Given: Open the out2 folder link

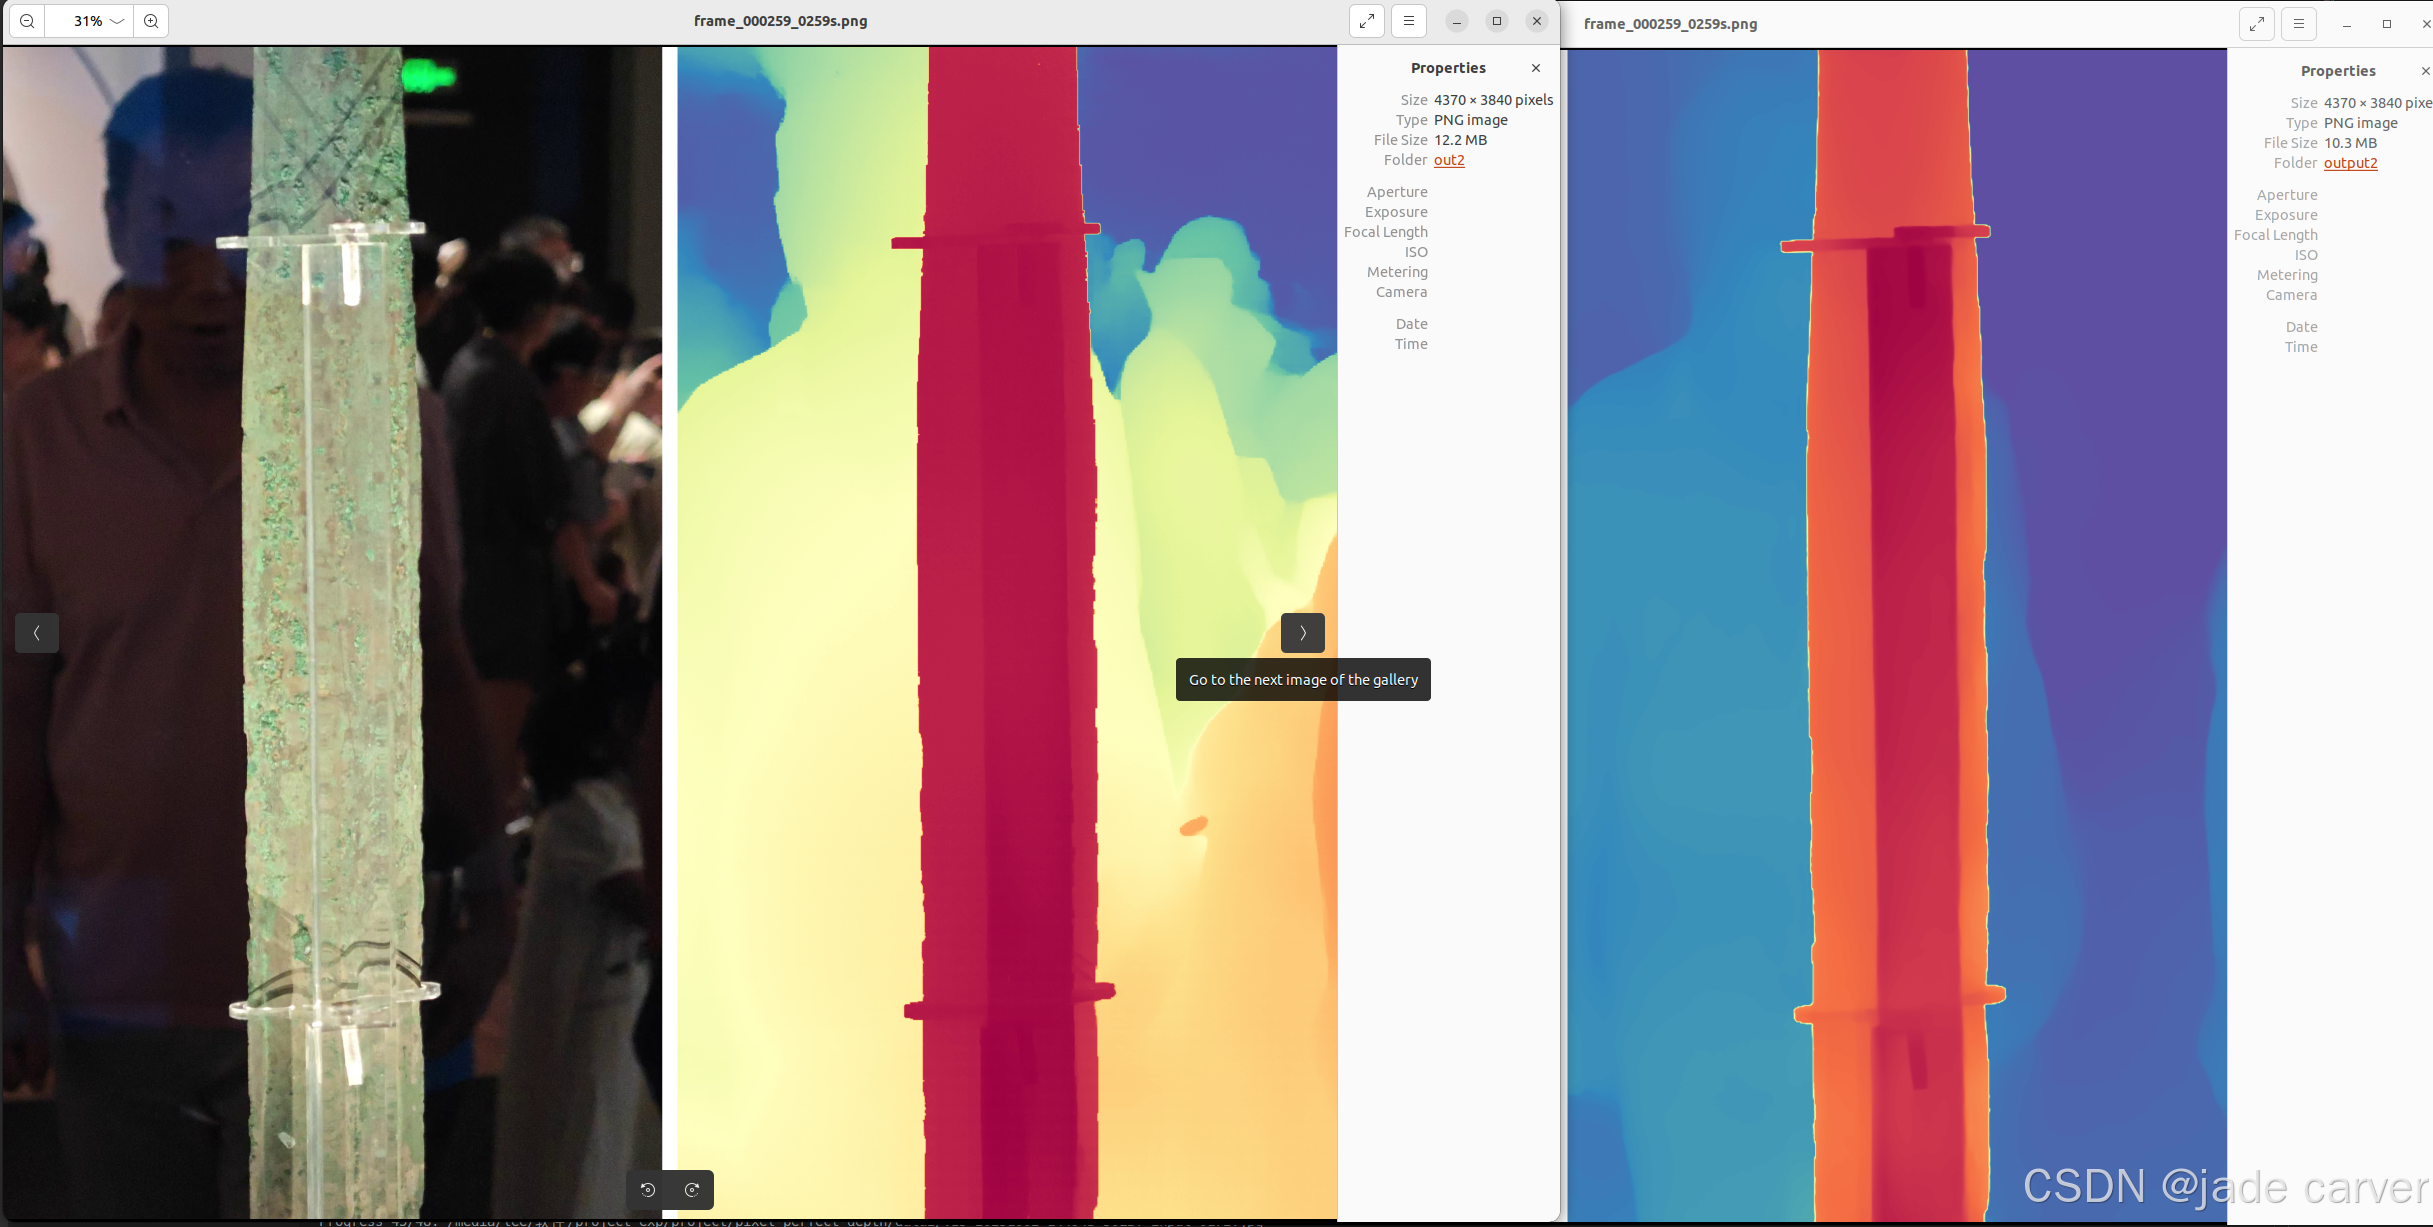Looking at the screenshot, I should point(1449,160).
